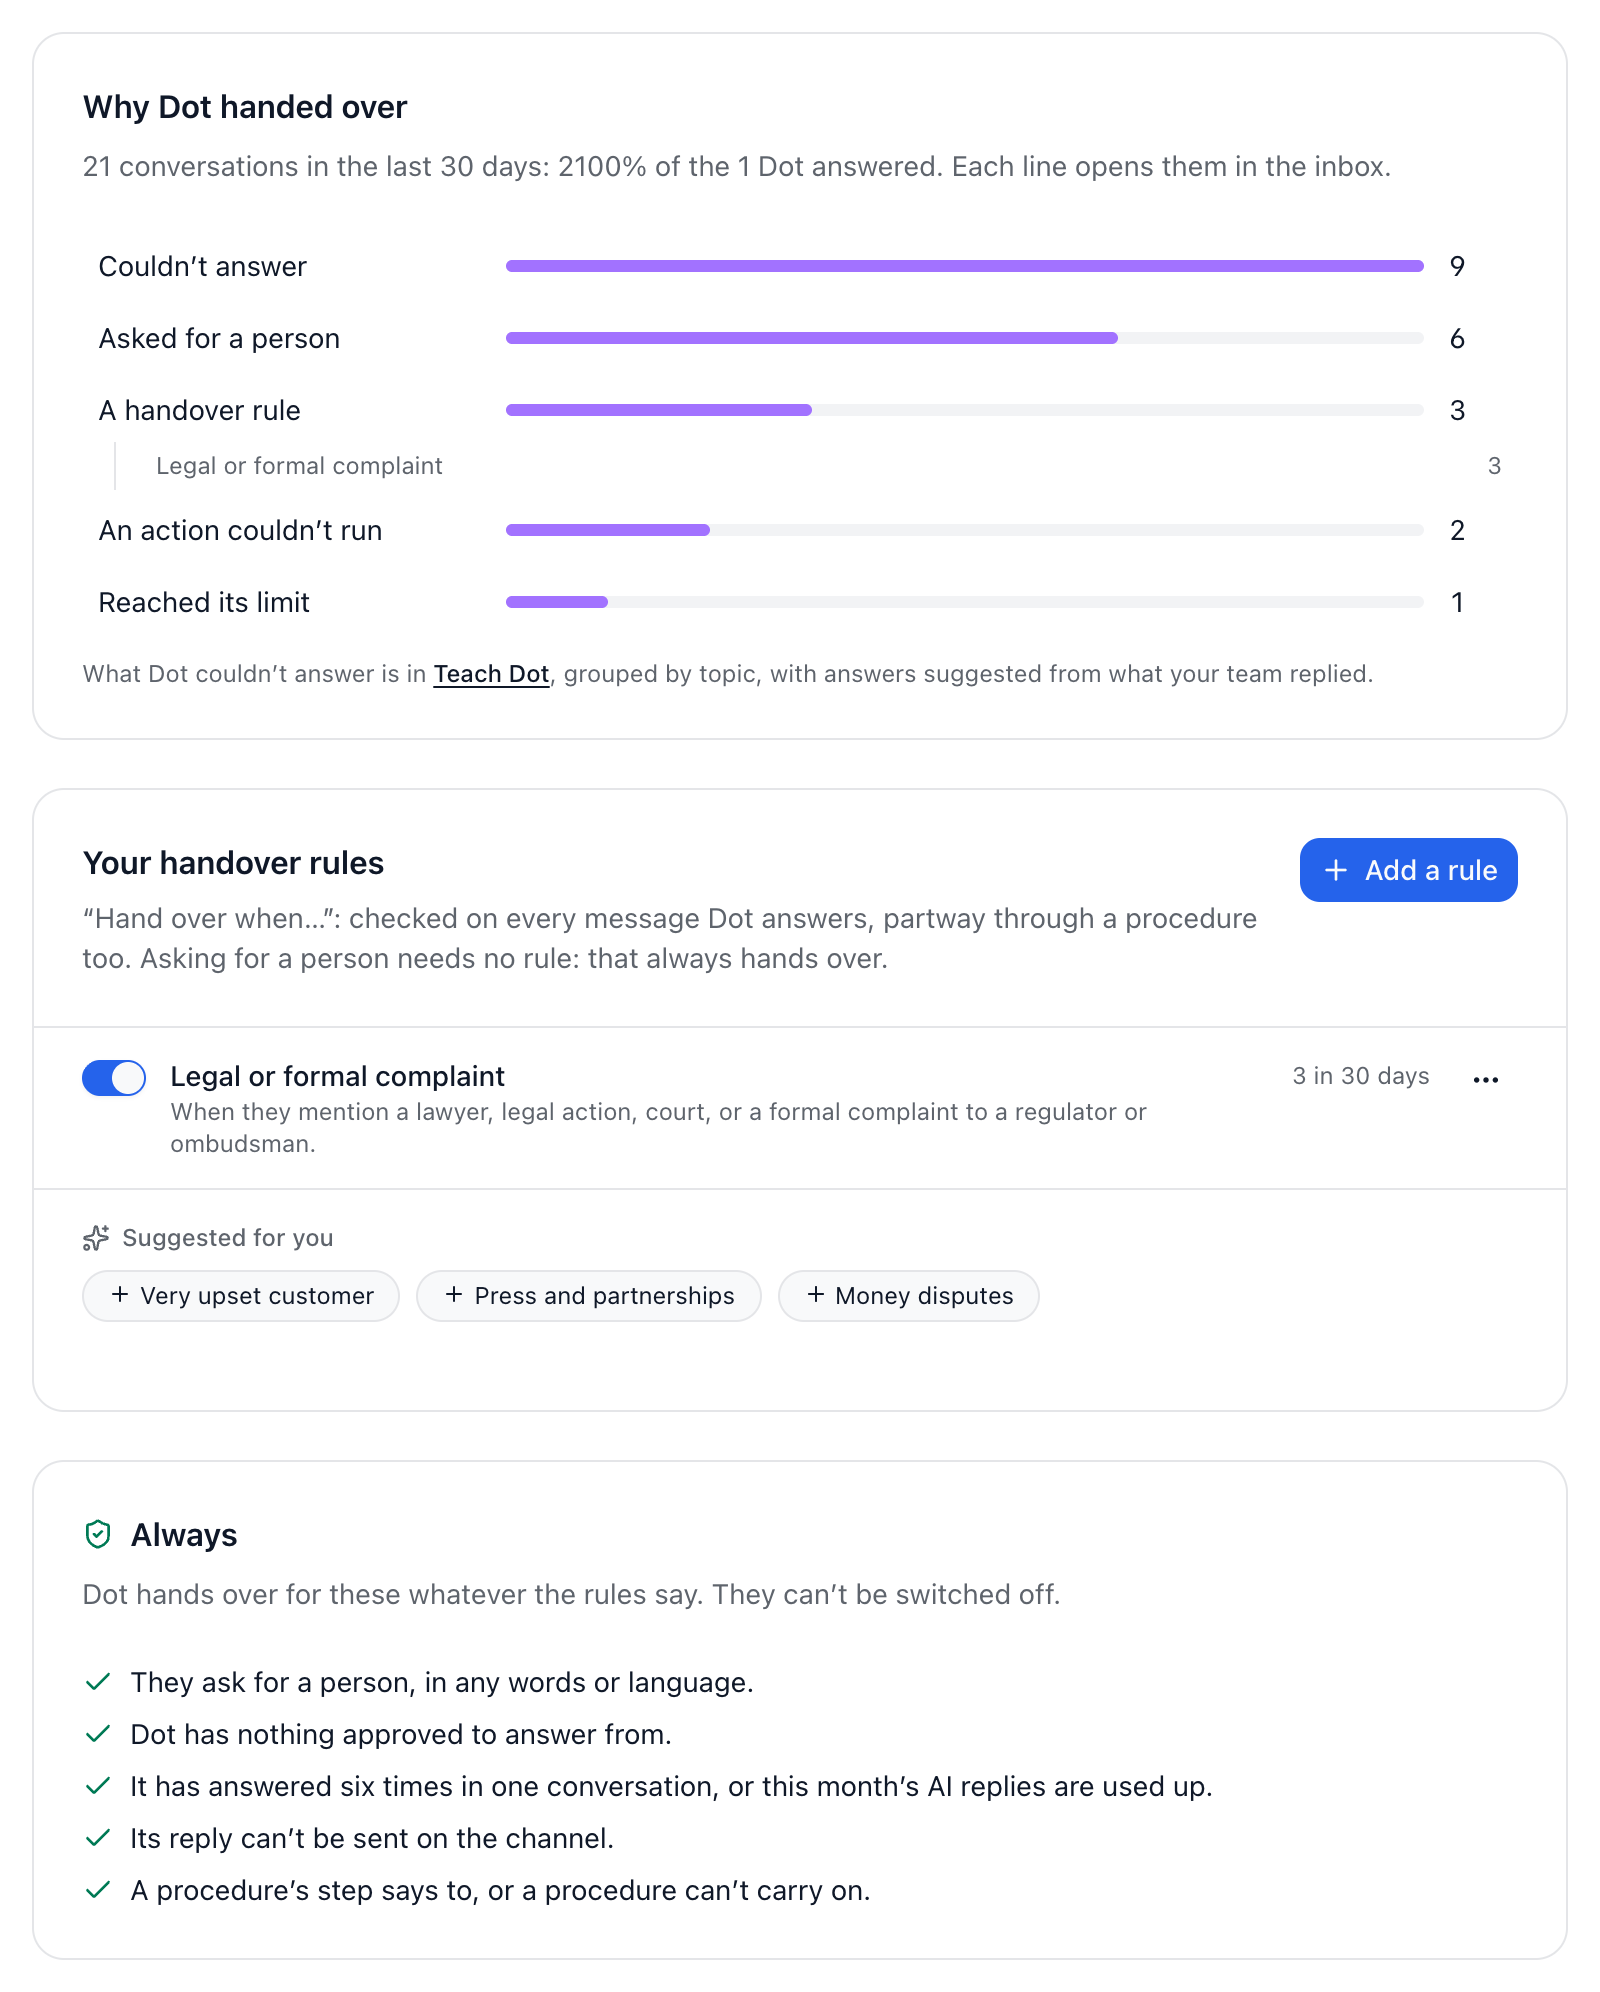Add the Money disputes suggested rule
1600x1992 pixels.
click(x=908, y=1296)
